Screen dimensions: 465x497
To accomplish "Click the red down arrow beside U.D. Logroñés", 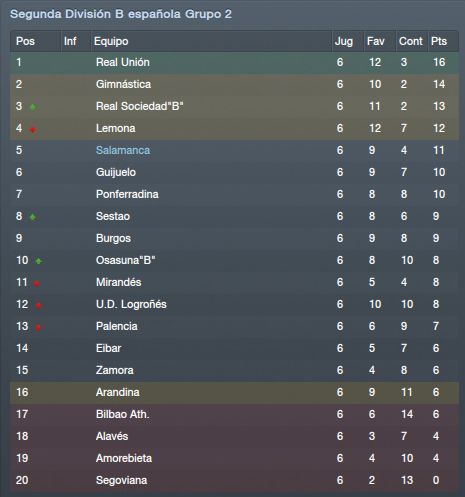I will point(38,305).
